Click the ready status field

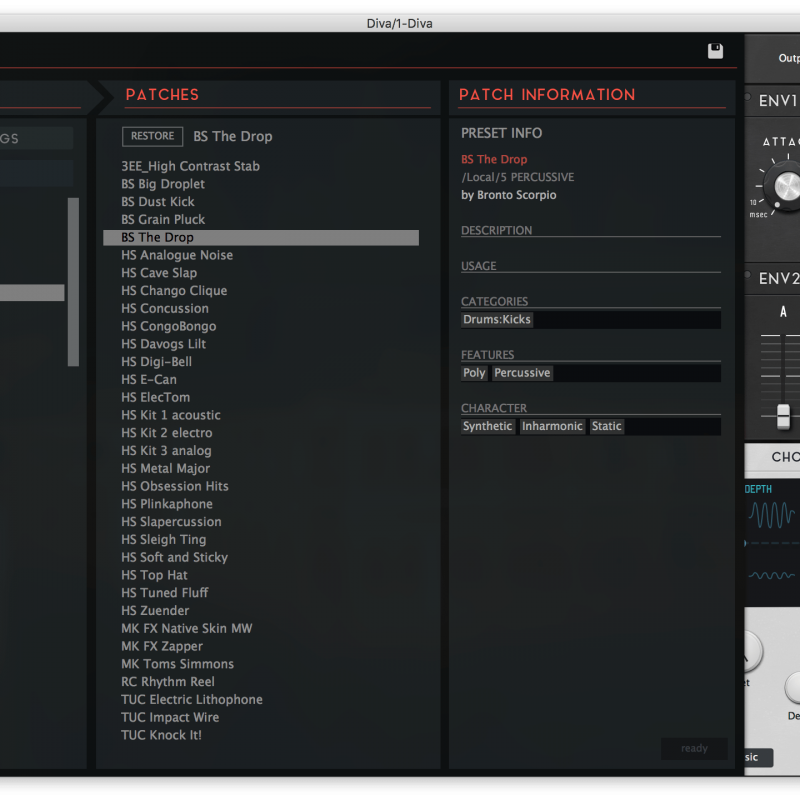(694, 748)
